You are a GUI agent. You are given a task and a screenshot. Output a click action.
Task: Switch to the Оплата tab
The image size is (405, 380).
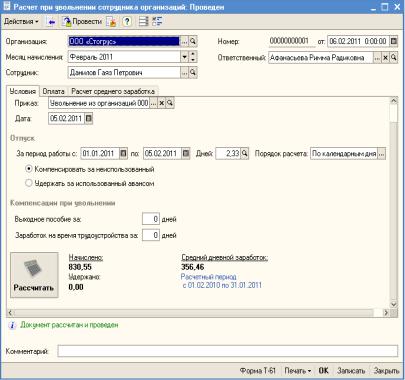(x=53, y=91)
